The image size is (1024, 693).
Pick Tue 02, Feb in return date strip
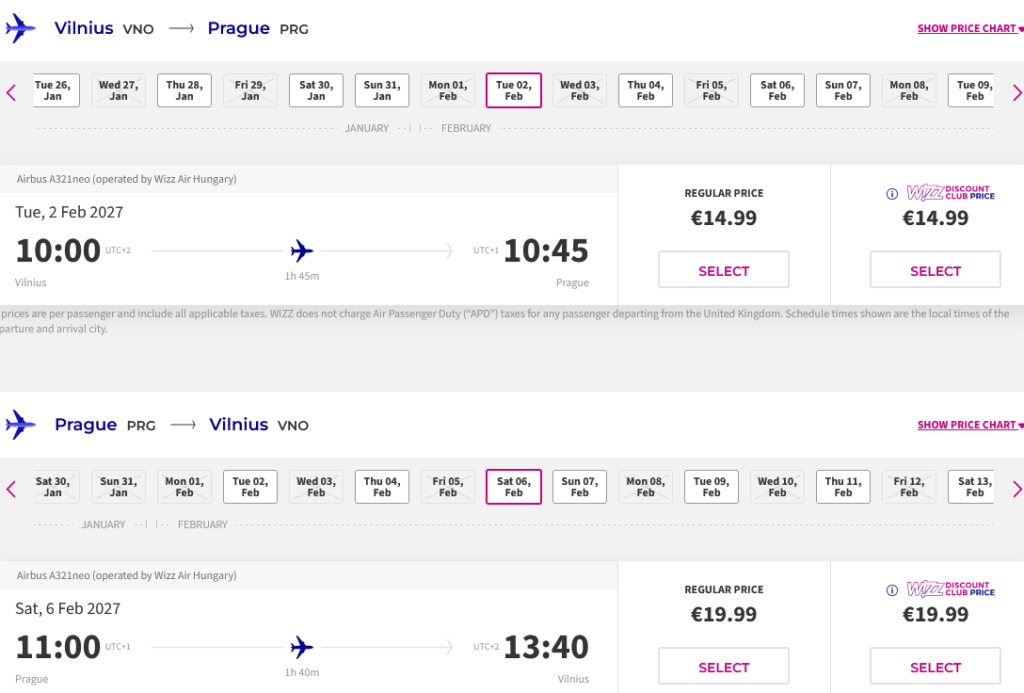pyautogui.click(x=250, y=487)
